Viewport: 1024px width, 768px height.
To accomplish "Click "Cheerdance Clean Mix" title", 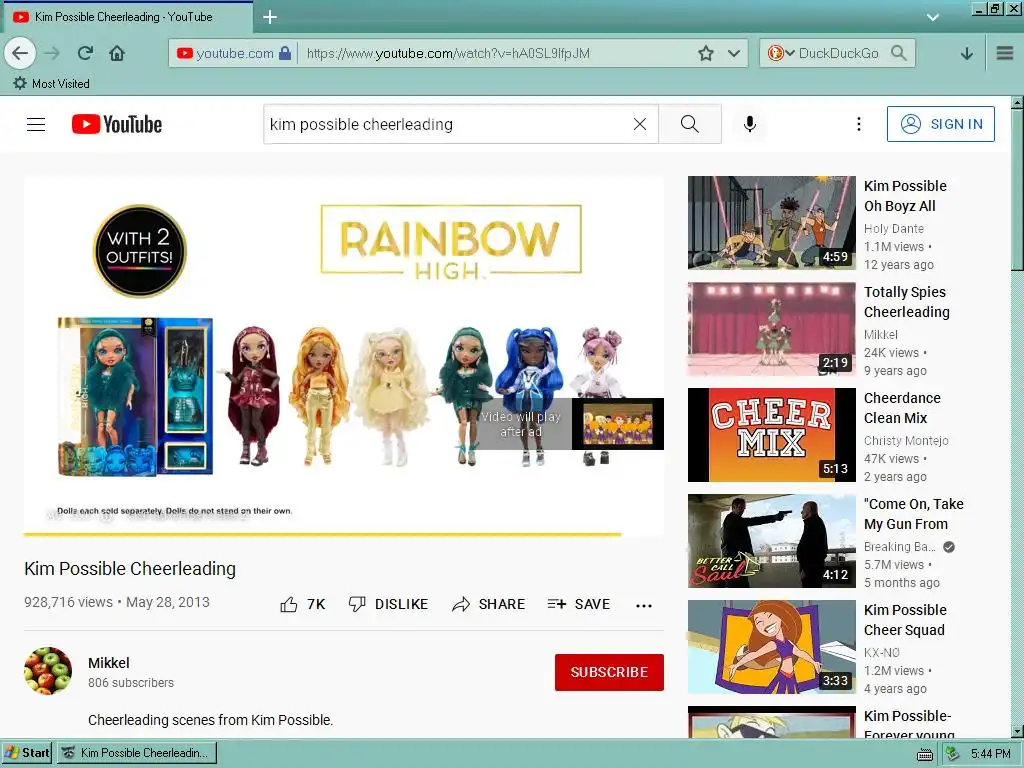I will click(x=903, y=408).
